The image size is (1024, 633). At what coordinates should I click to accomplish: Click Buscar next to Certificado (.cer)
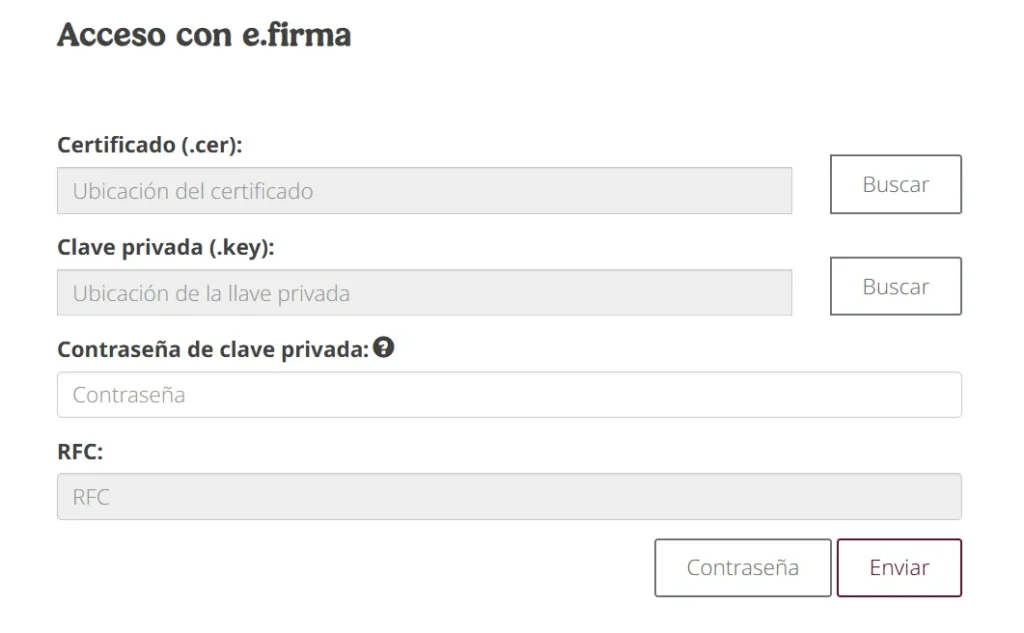(x=895, y=184)
